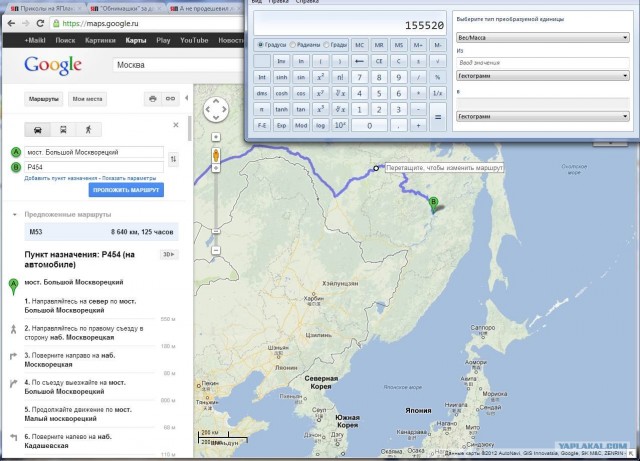Zoom out of the map with minus button

[216, 250]
